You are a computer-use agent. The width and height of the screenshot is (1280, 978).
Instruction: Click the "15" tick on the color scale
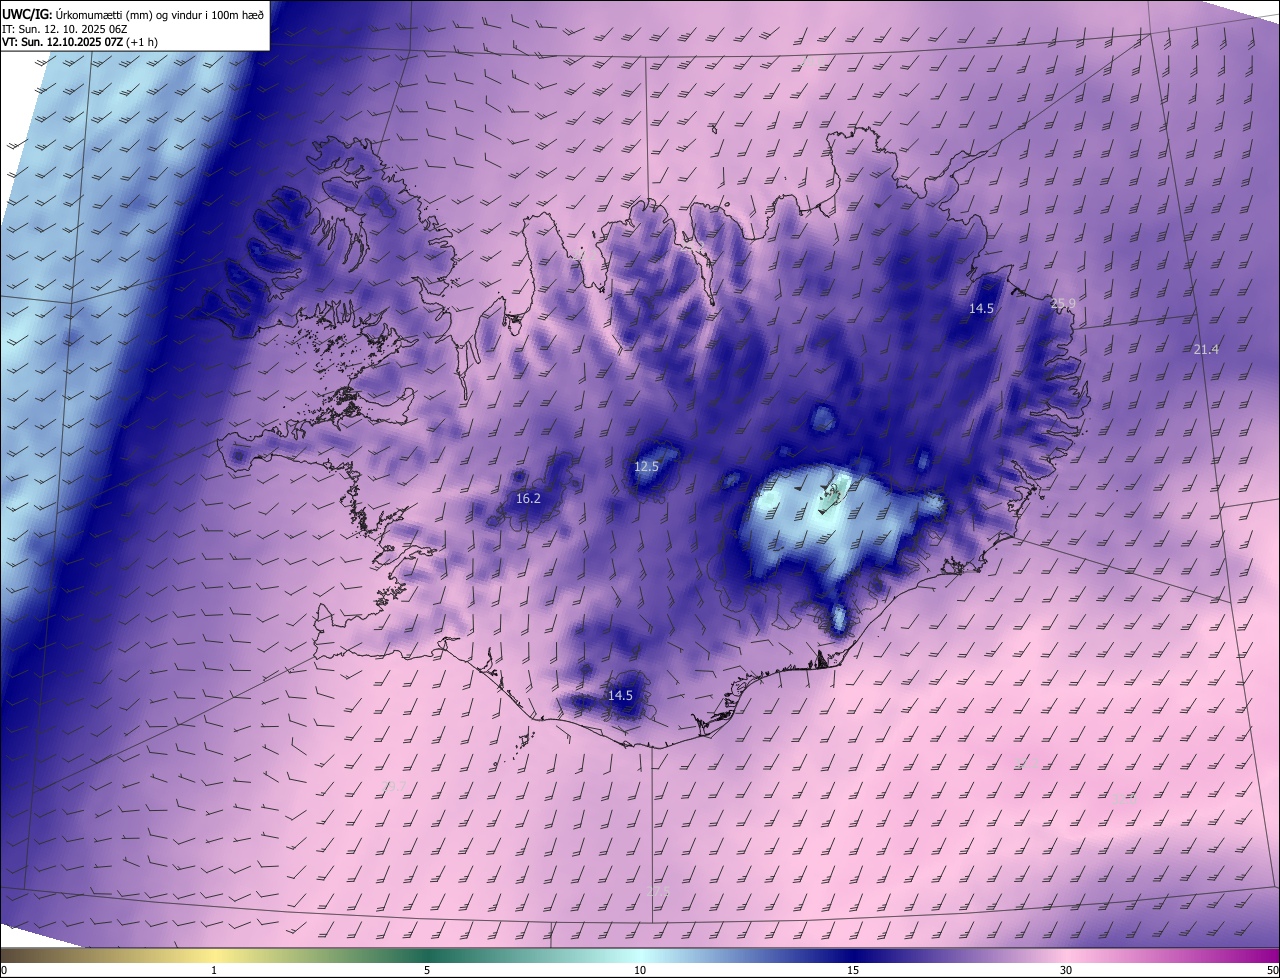(853, 970)
